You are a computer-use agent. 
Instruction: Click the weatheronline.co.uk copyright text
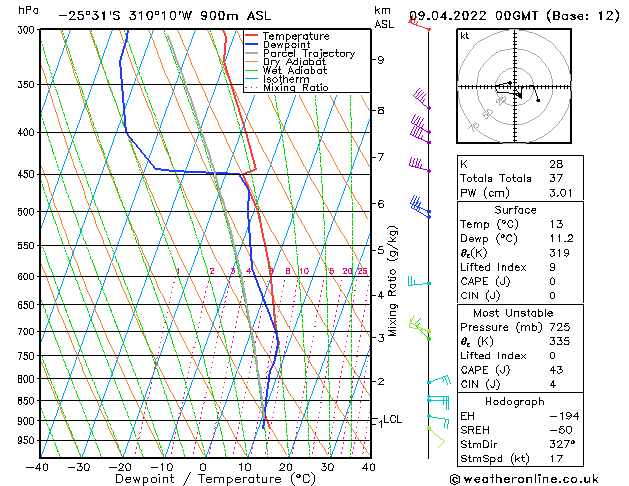coord(524,479)
